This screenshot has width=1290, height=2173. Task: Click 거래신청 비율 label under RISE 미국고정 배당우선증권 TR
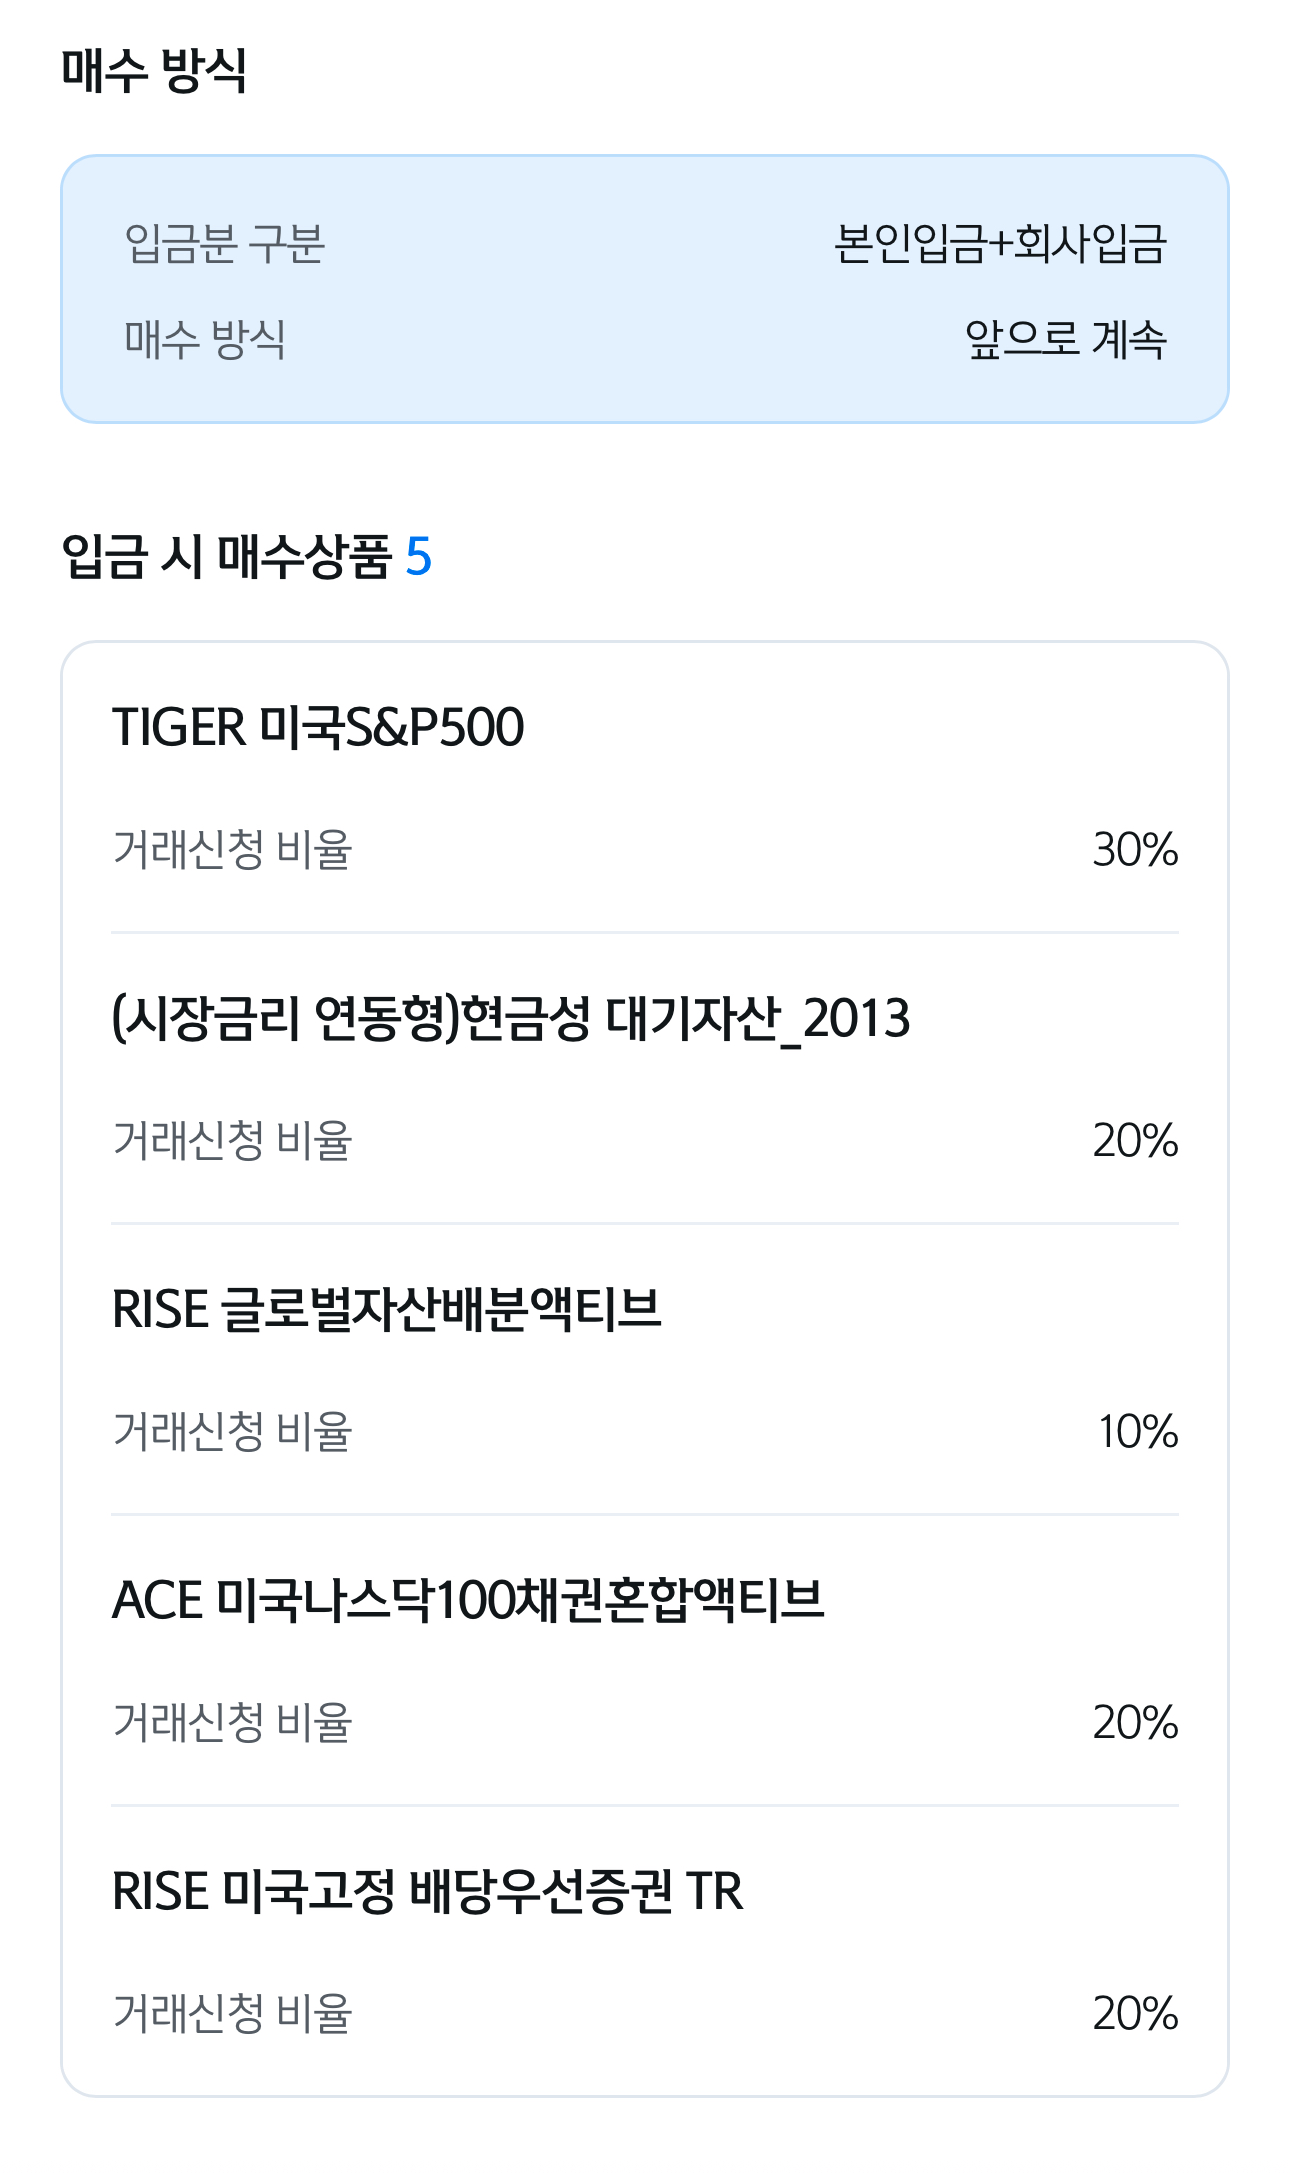point(232,2013)
